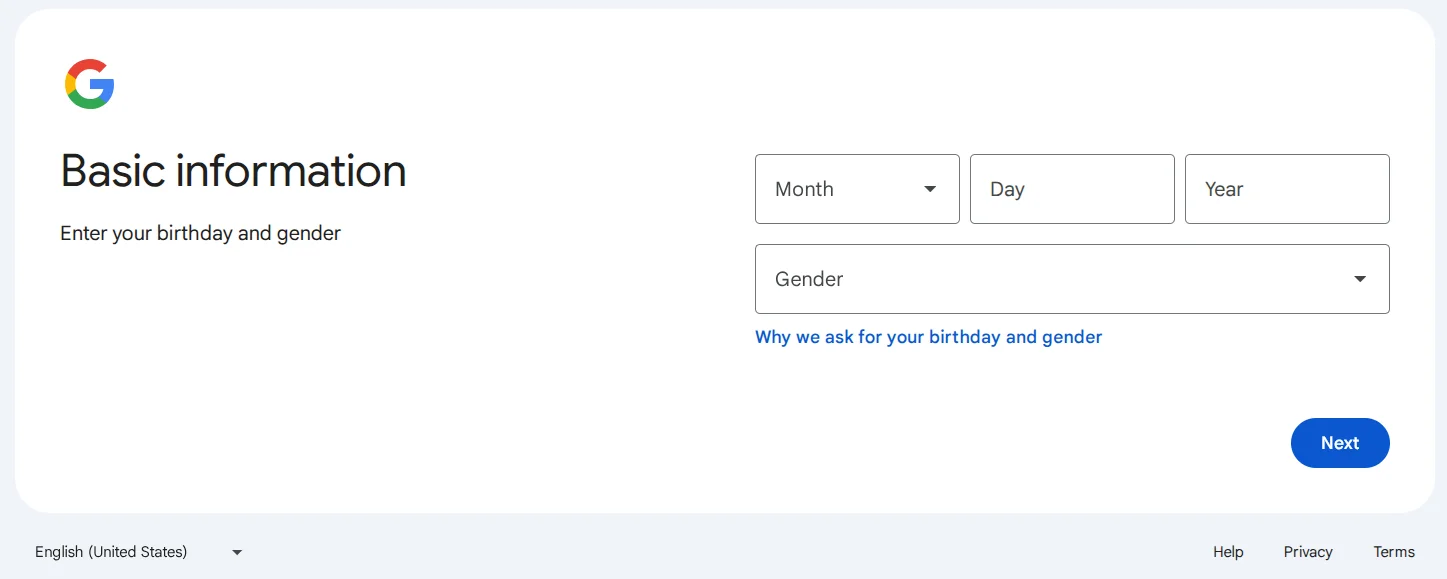Go to the Privacy link
Viewport: 1447px width, 579px height.
(1308, 552)
